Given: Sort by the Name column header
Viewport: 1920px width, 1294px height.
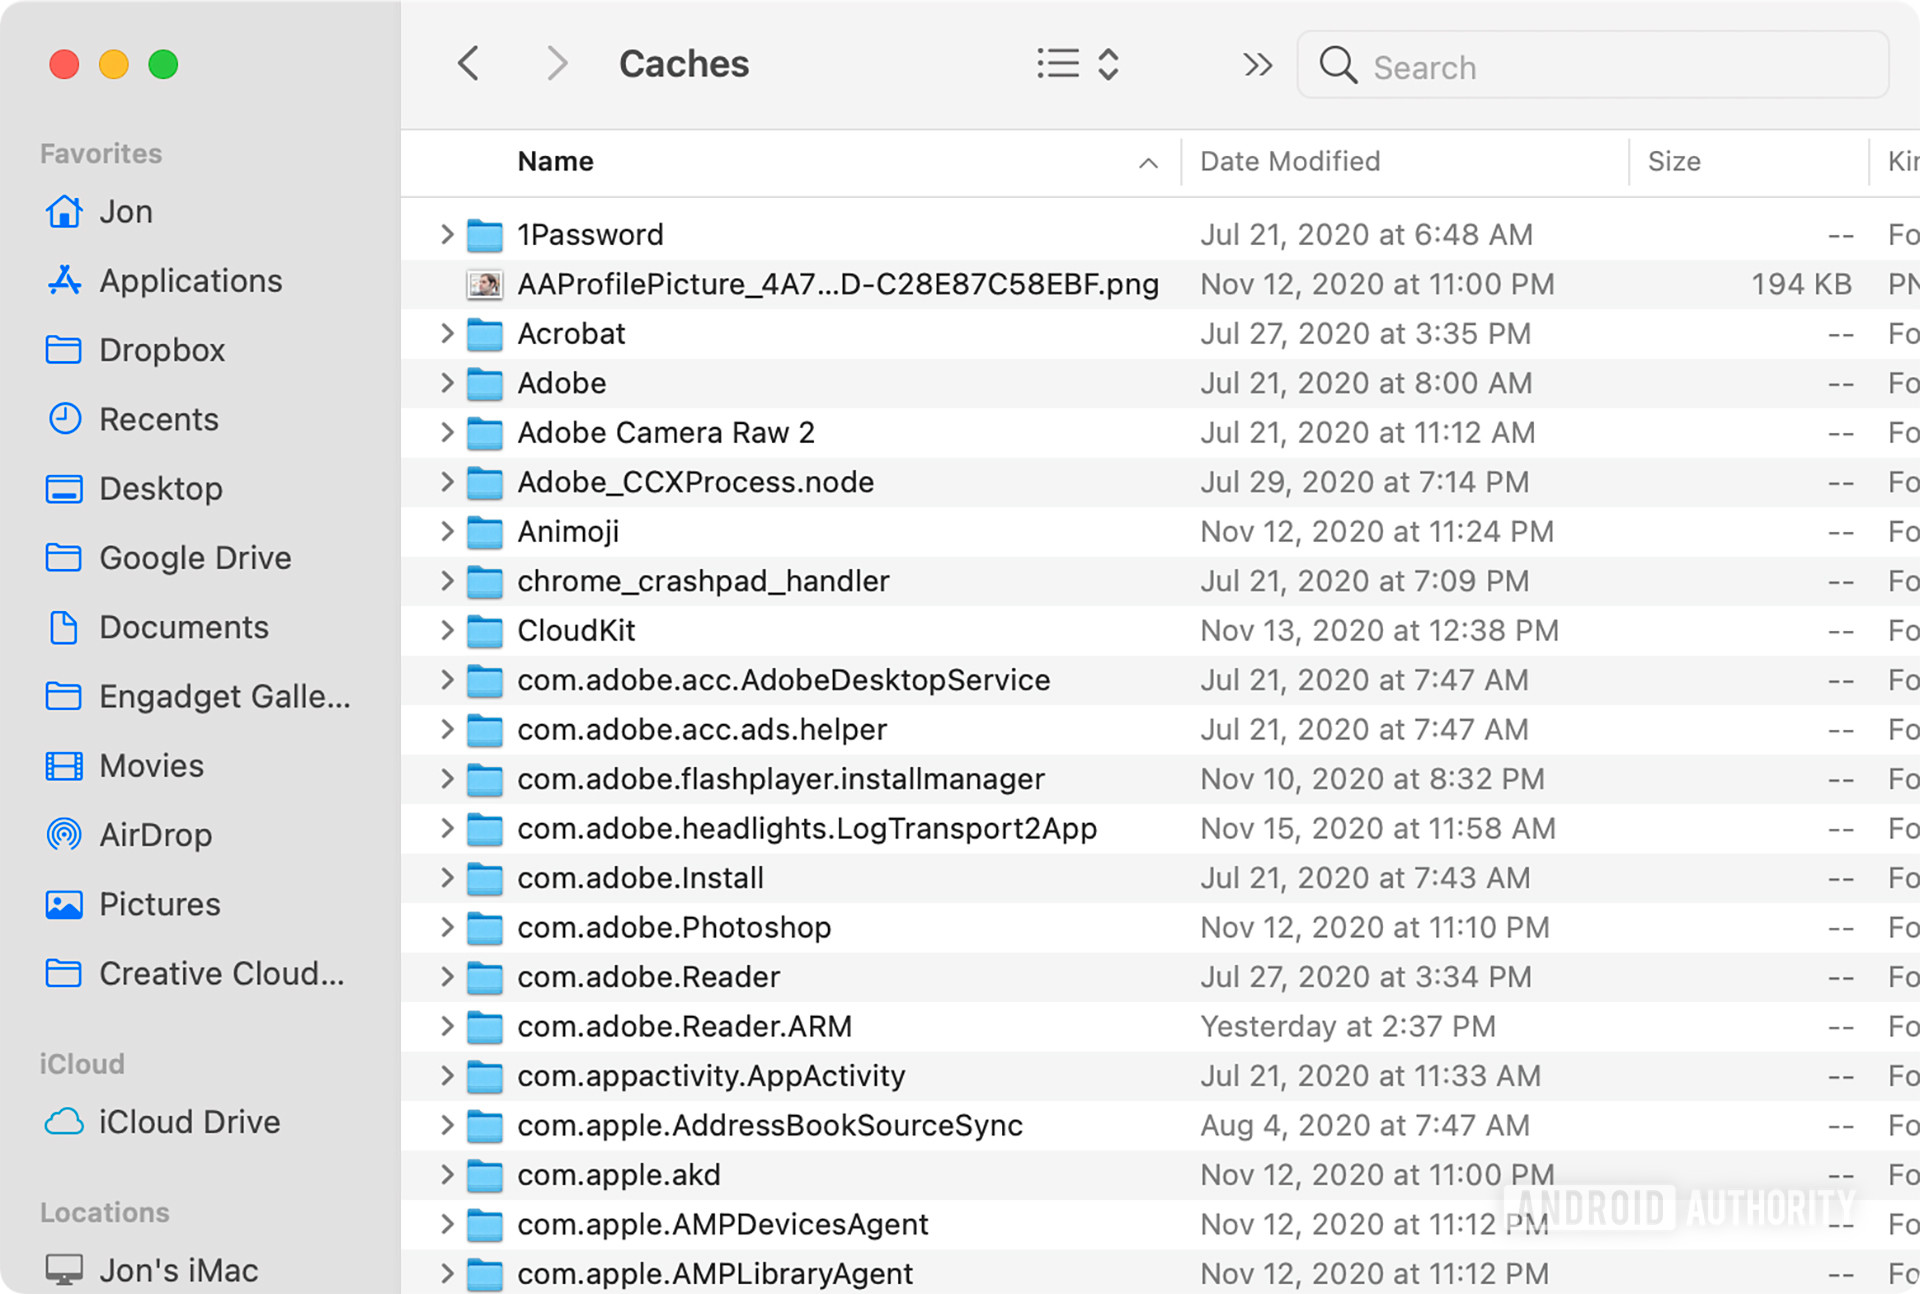Looking at the screenshot, I should (556, 161).
